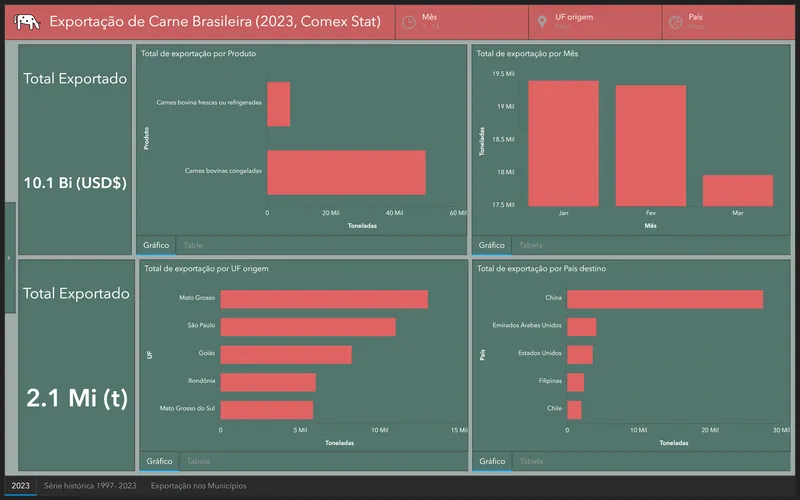Click the 'Total de exportação por Mês' title
Viewport: 800px width, 500px height.
527,54
